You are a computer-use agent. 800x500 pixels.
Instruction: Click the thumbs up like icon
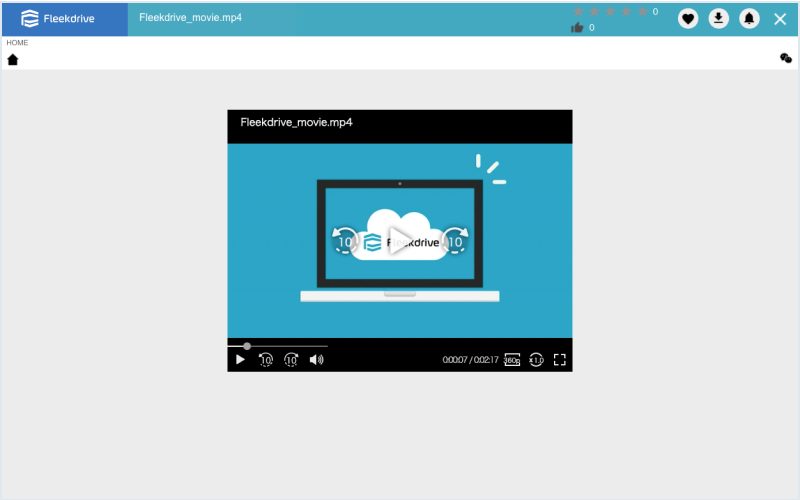(x=577, y=28)
